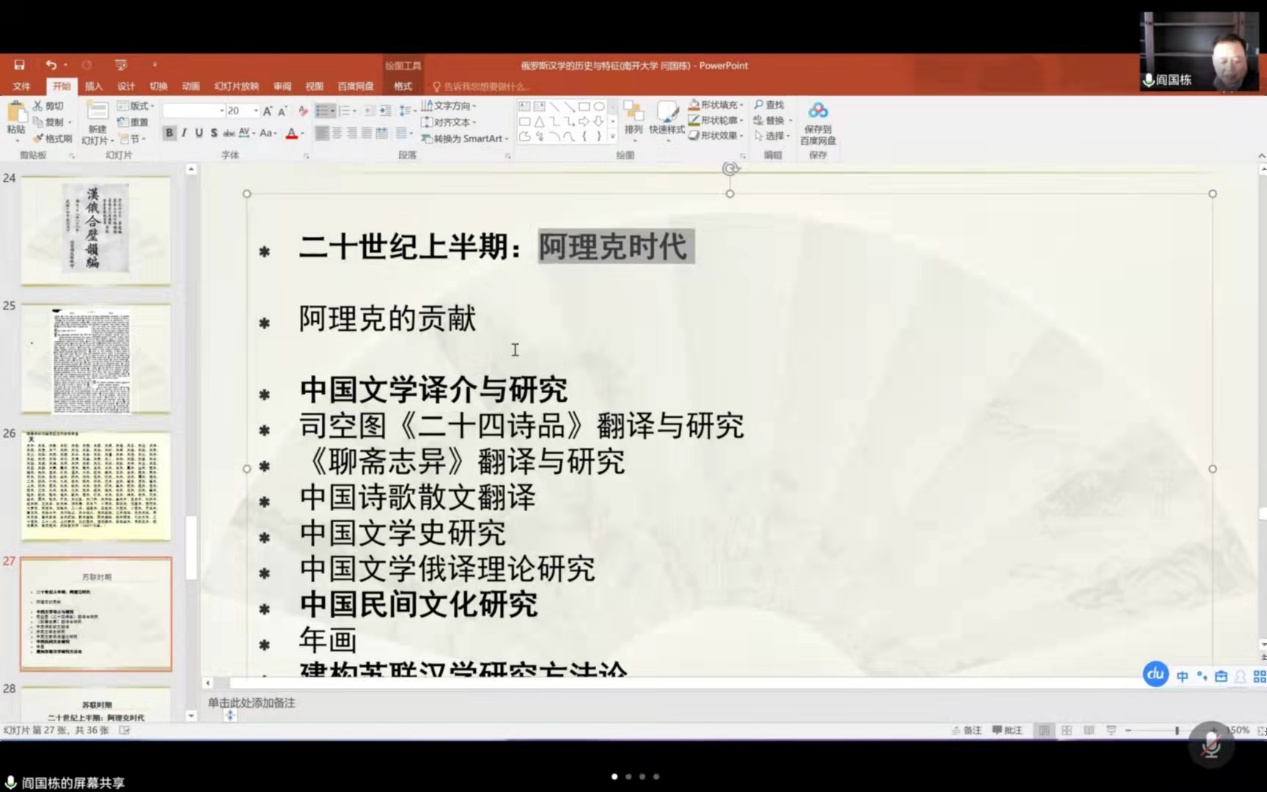Increase list indent level
Image resolution: width=1267 pixels, height=792 pixels.
[385, 111]
